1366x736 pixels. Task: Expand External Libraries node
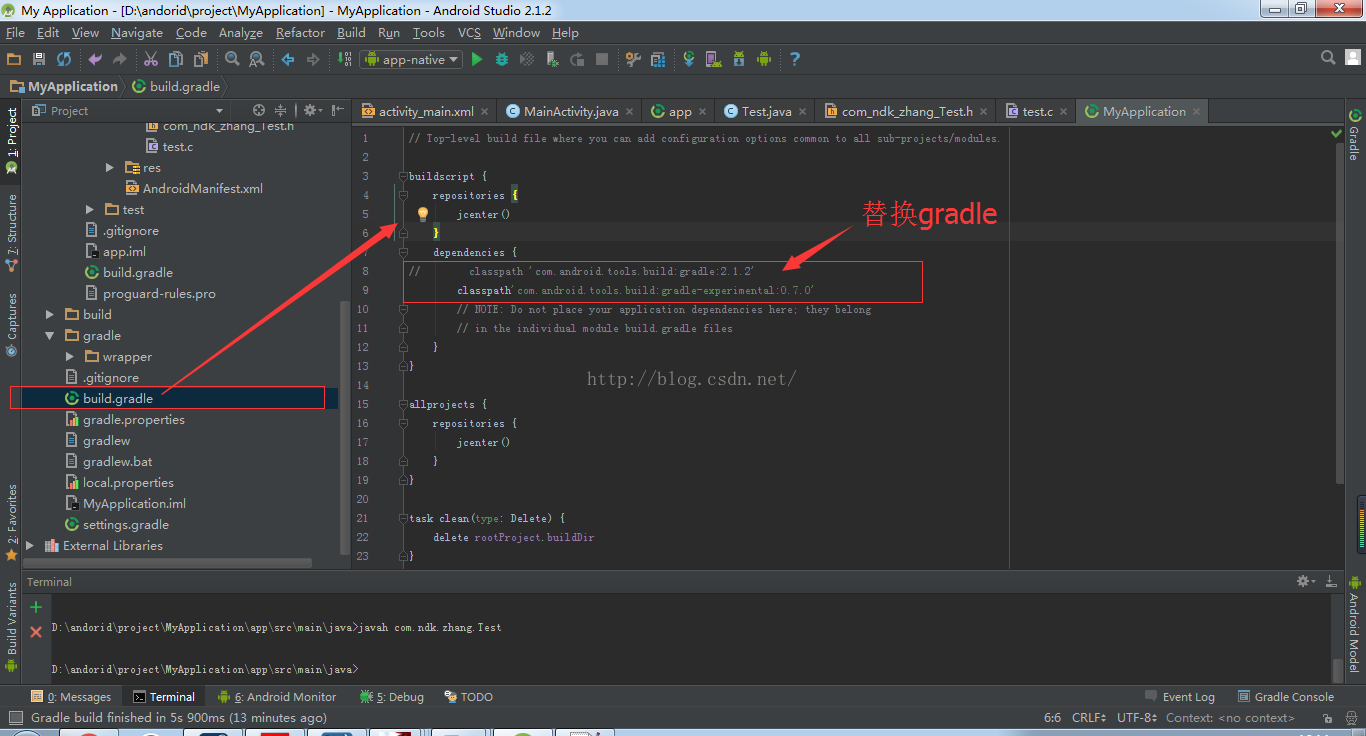tap(30, 545)
